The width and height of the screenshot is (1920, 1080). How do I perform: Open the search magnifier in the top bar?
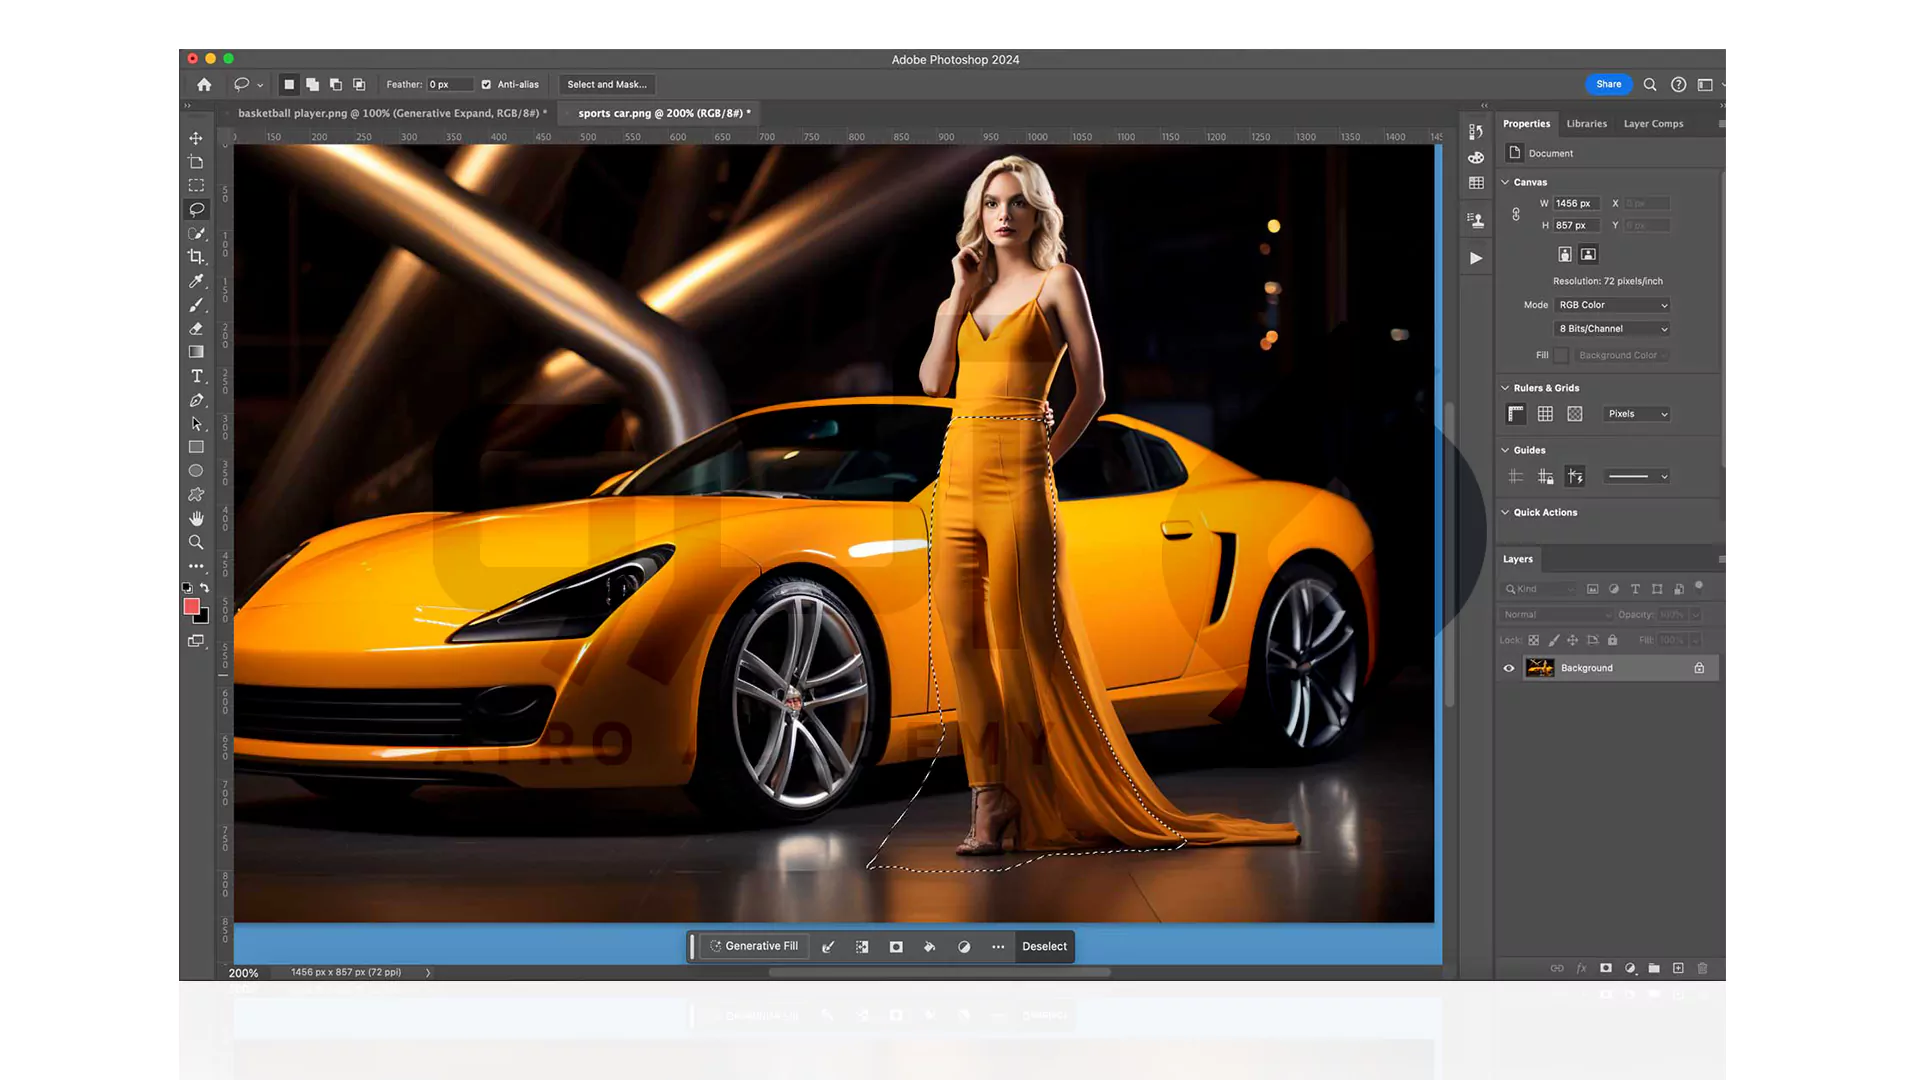pyautogui.click(x=1650, y=85)
